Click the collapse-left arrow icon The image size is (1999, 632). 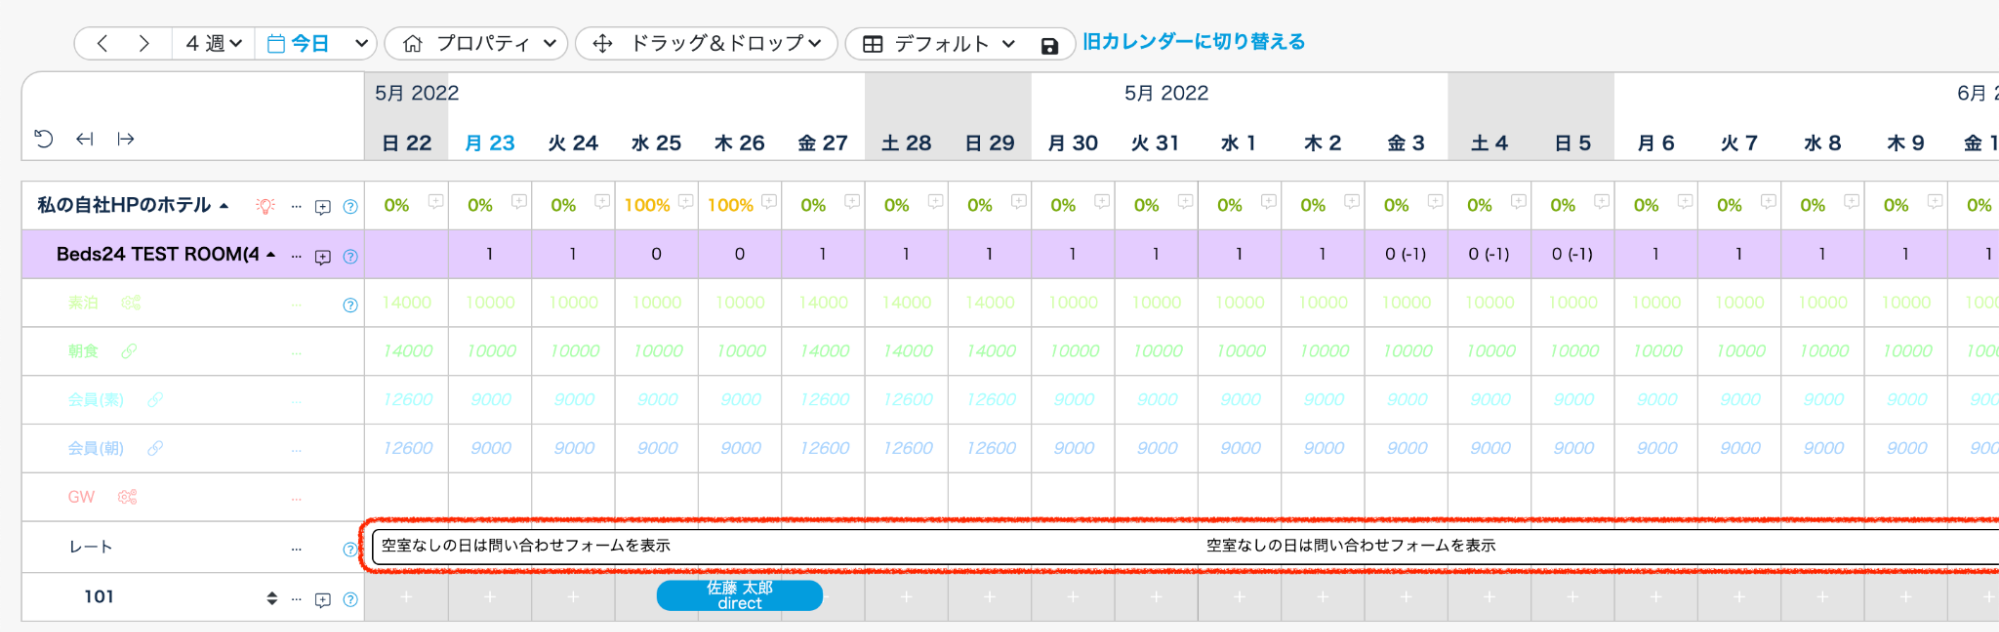[x=85, y=139]
